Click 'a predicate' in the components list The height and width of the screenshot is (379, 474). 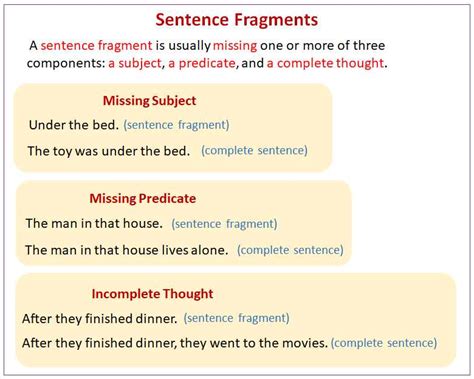[x=202, y=63]
